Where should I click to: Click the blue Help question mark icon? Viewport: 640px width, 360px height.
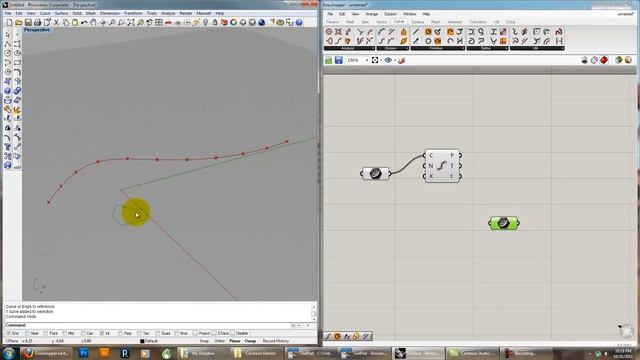tap(299, 22)
